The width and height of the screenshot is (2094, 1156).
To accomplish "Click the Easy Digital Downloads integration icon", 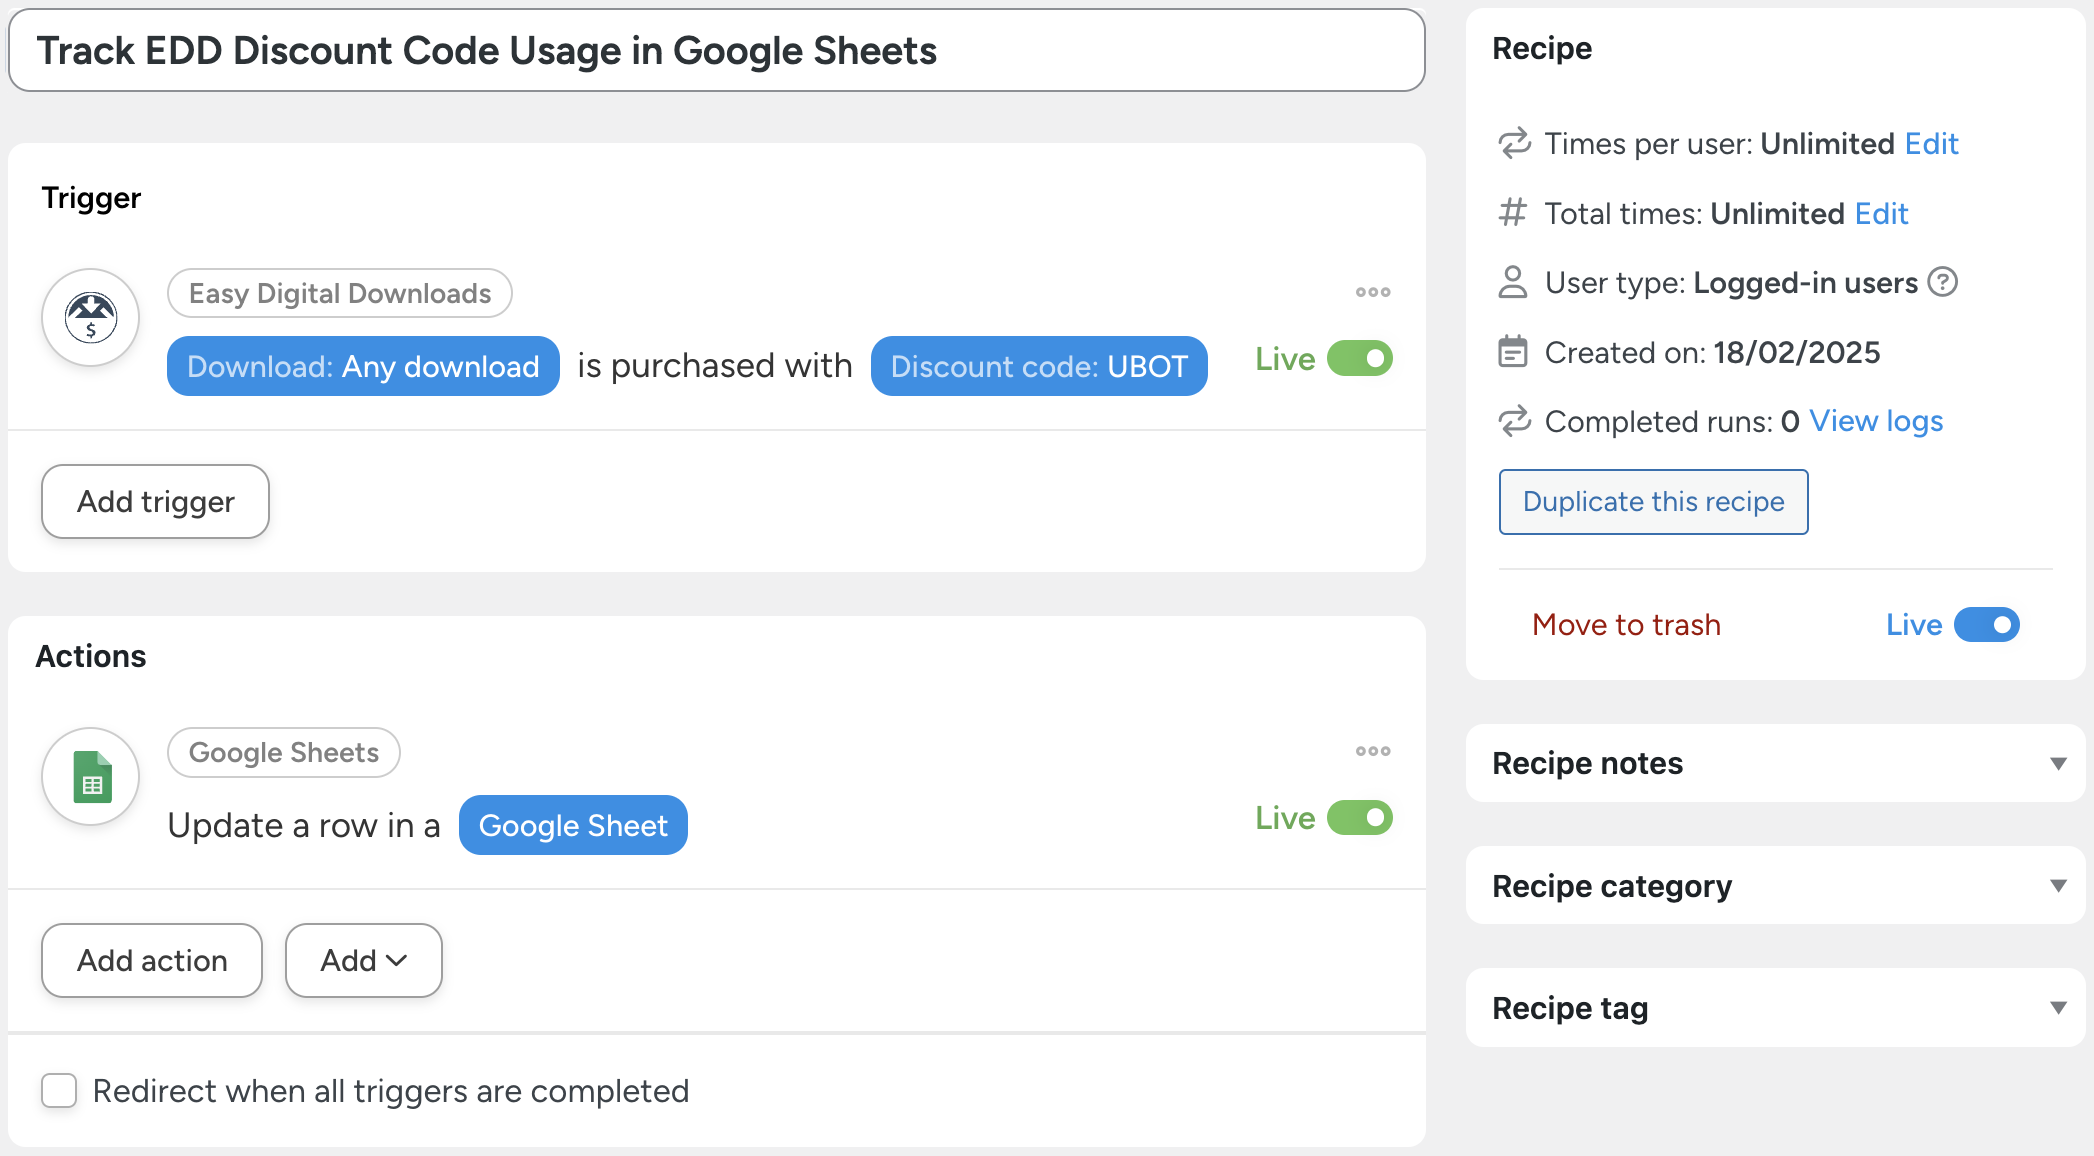I will (91, 318).
